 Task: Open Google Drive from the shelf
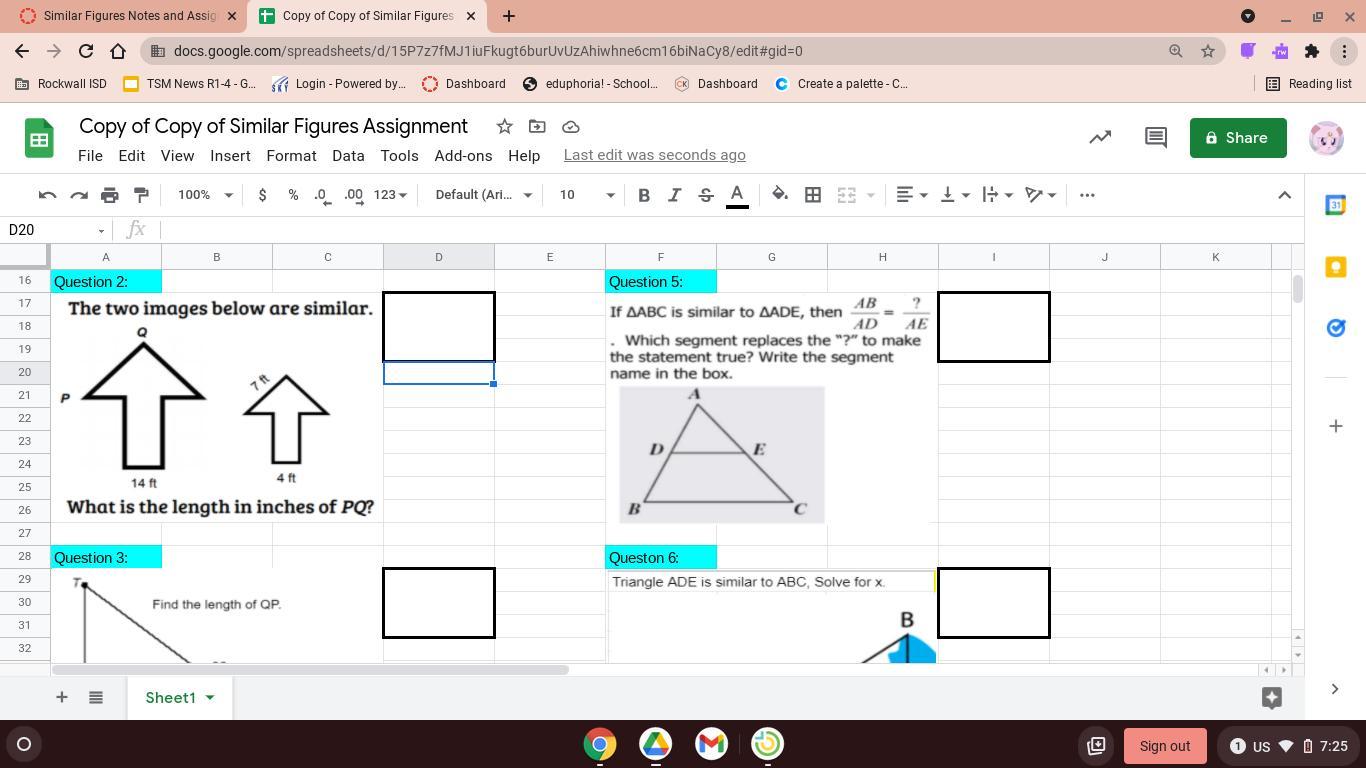(656, 744)
